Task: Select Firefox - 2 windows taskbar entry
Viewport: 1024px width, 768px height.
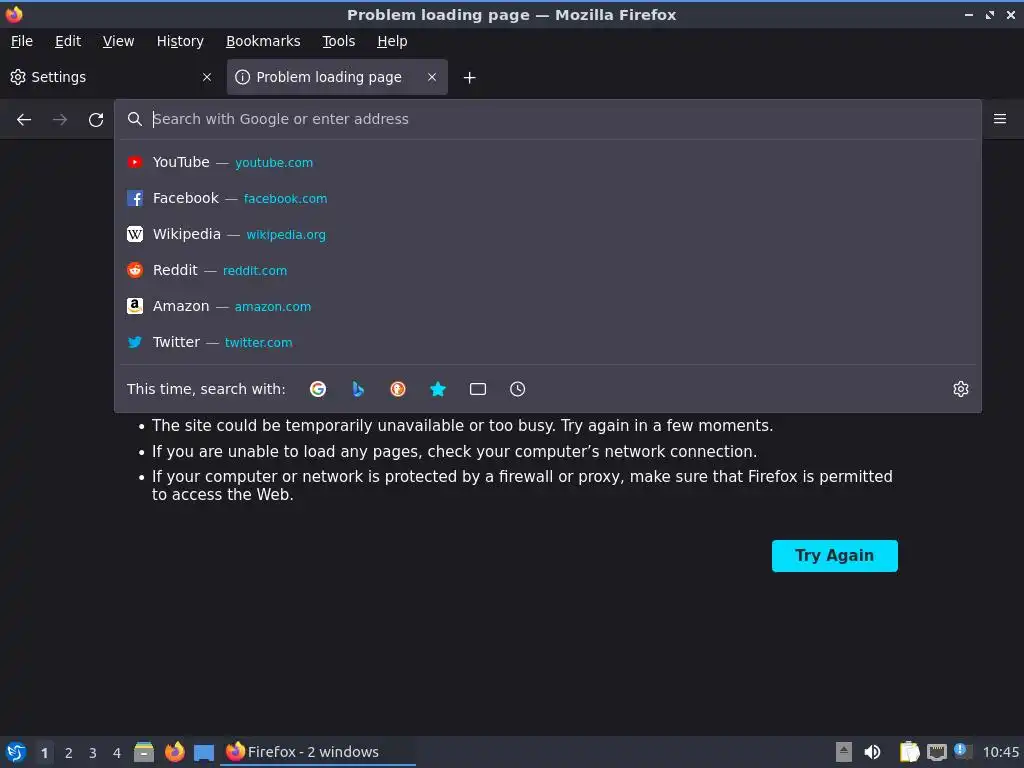Action: point(318,752)
